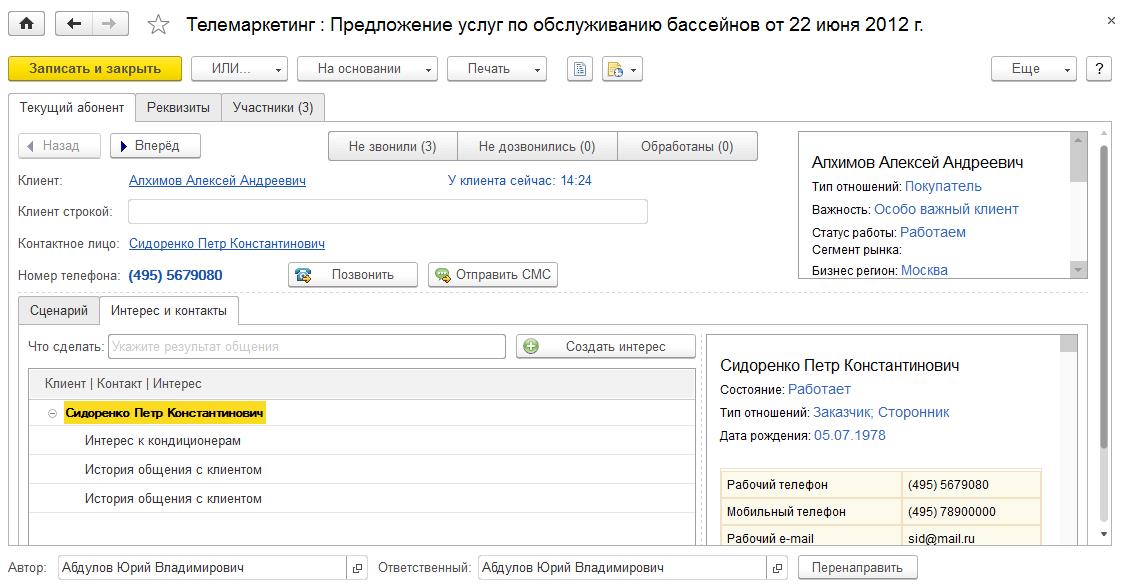This screenshot has width=1126, height=586.
Task: Open author field's select icon
Action: (357, 568)
